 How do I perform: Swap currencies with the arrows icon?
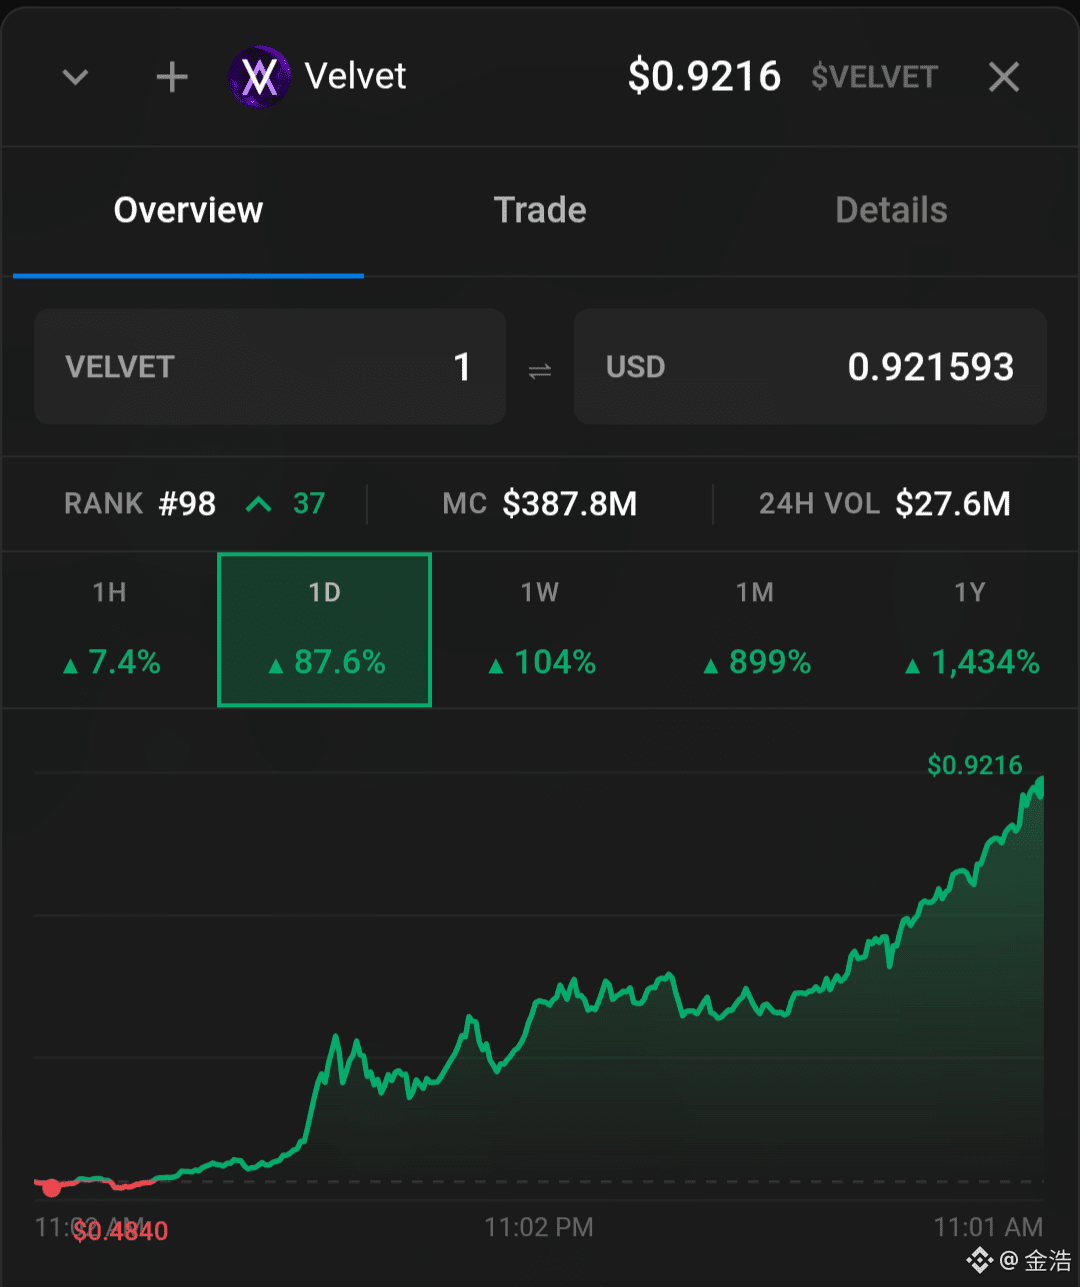tap(540, 371)
